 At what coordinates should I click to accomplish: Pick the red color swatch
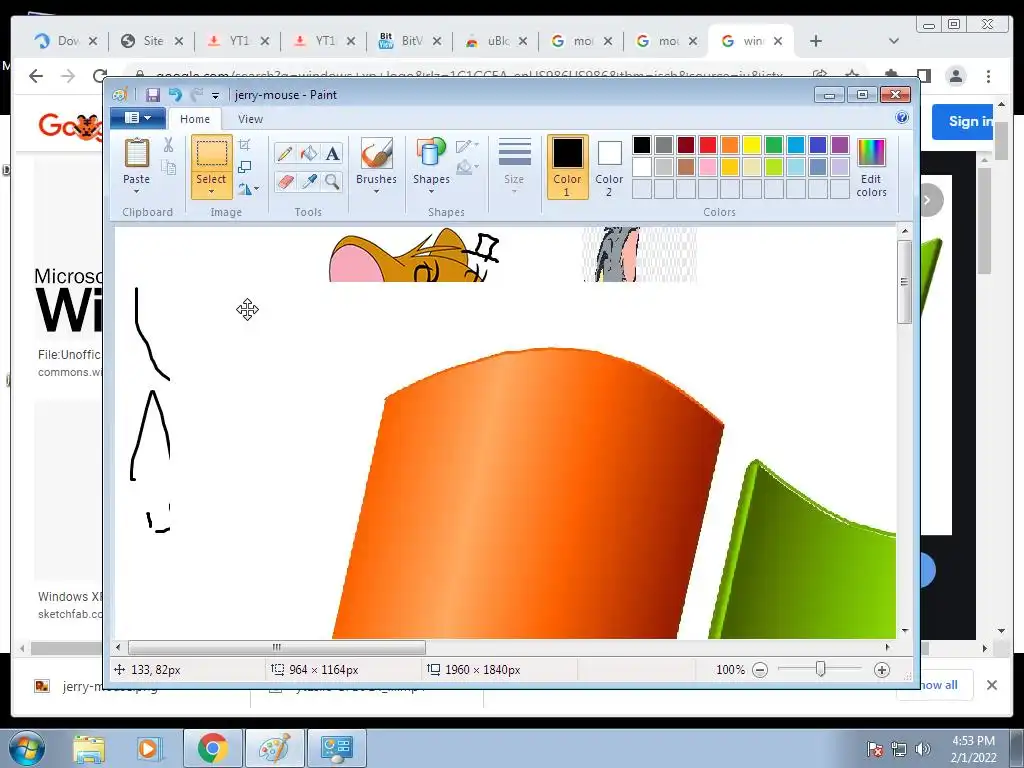click(x=707, y=145)
